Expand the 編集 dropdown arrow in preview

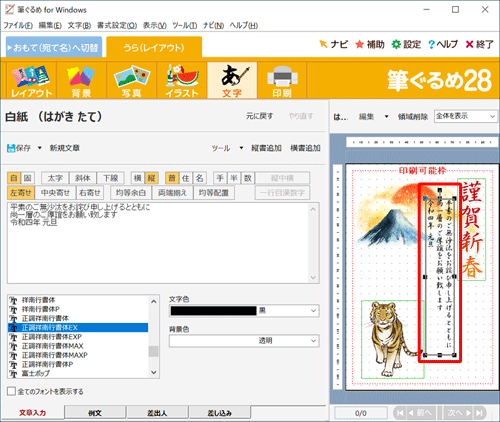387,117
